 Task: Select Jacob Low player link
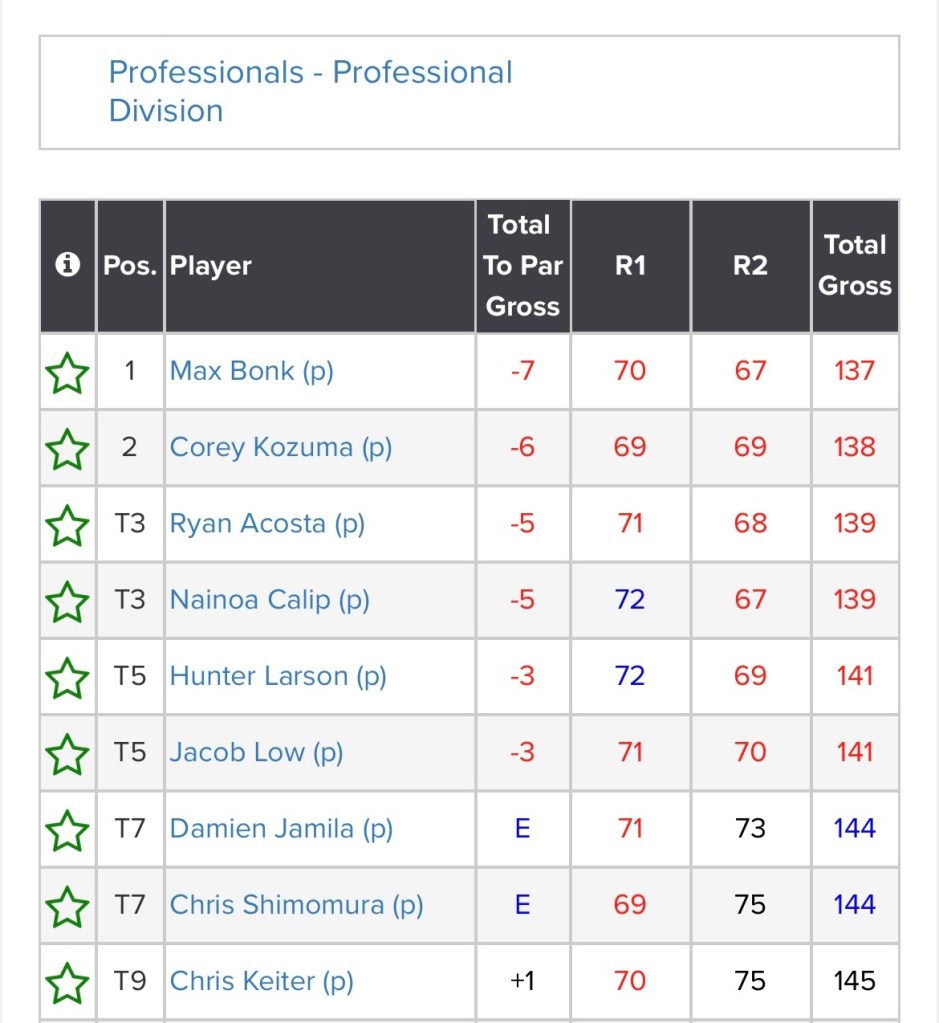256,752
